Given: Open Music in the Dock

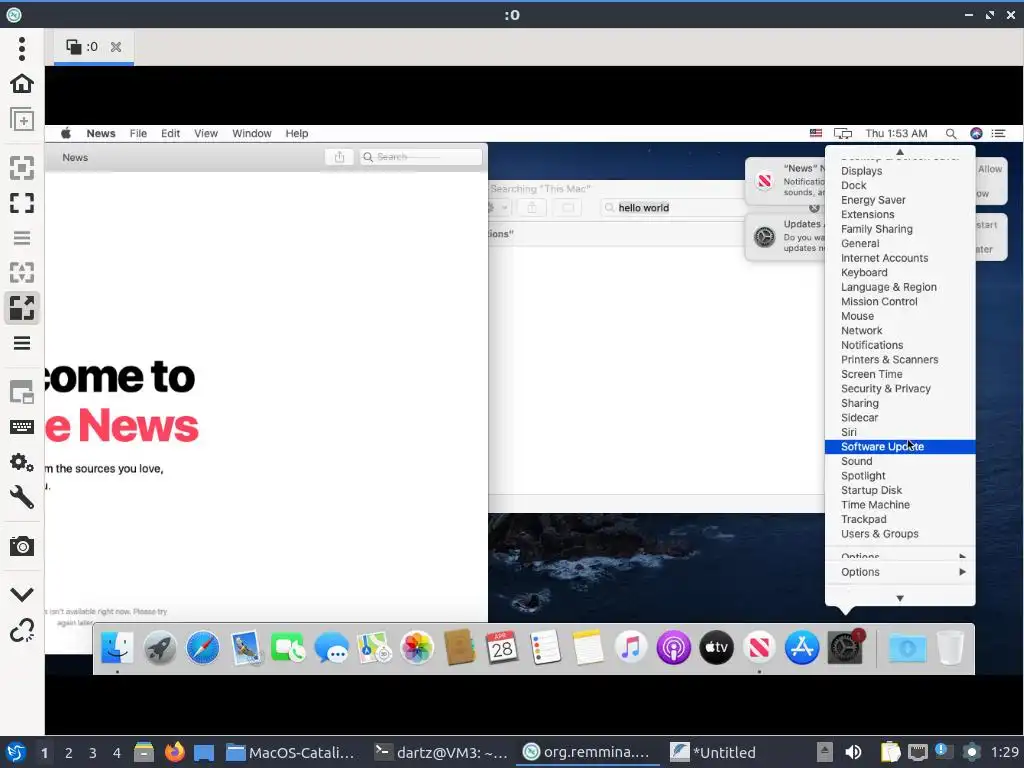Looking at the screenshot, I should [631, 648].
